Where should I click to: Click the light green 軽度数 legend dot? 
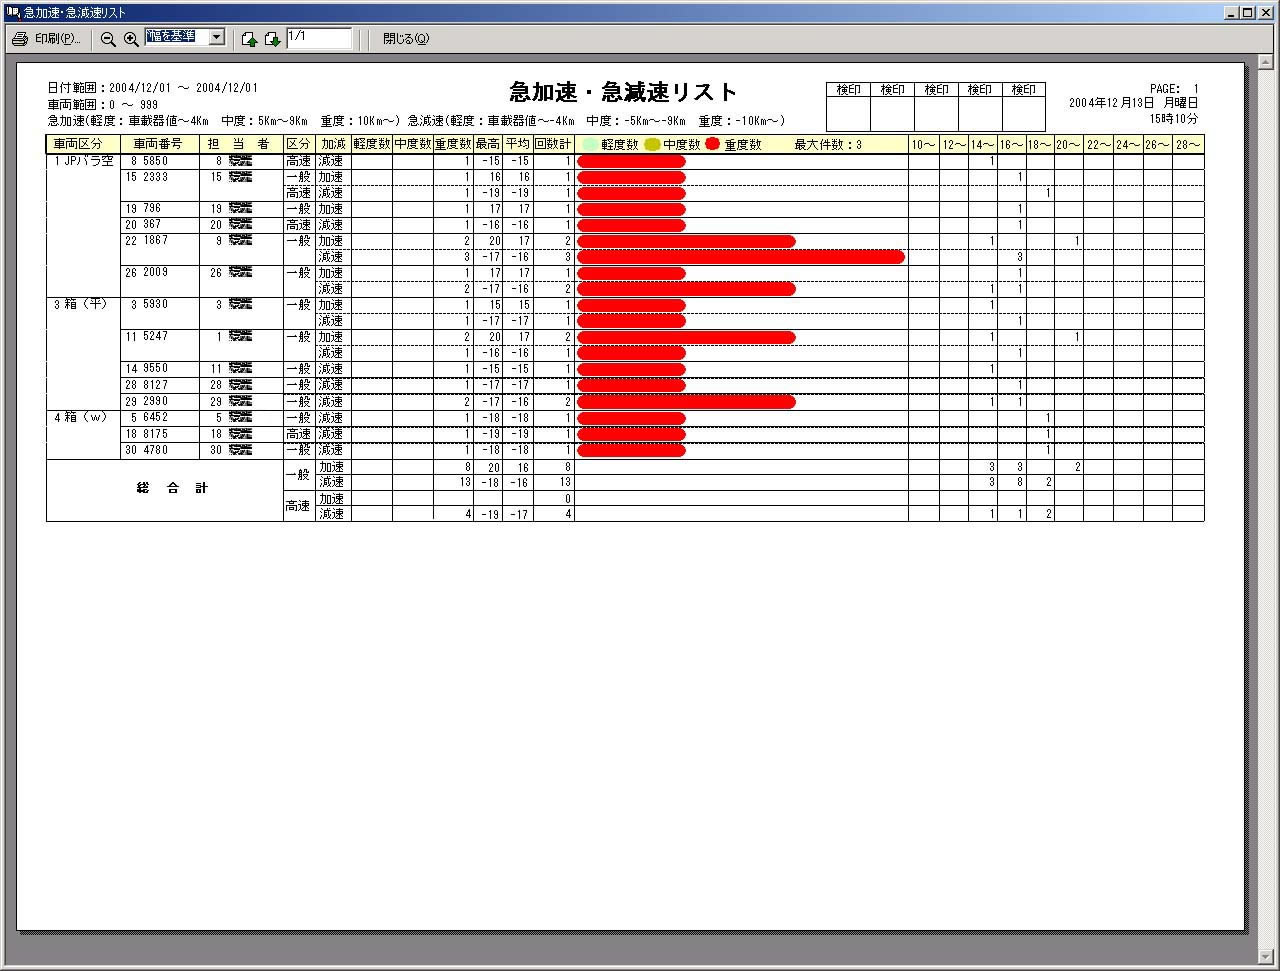[590, 144]
